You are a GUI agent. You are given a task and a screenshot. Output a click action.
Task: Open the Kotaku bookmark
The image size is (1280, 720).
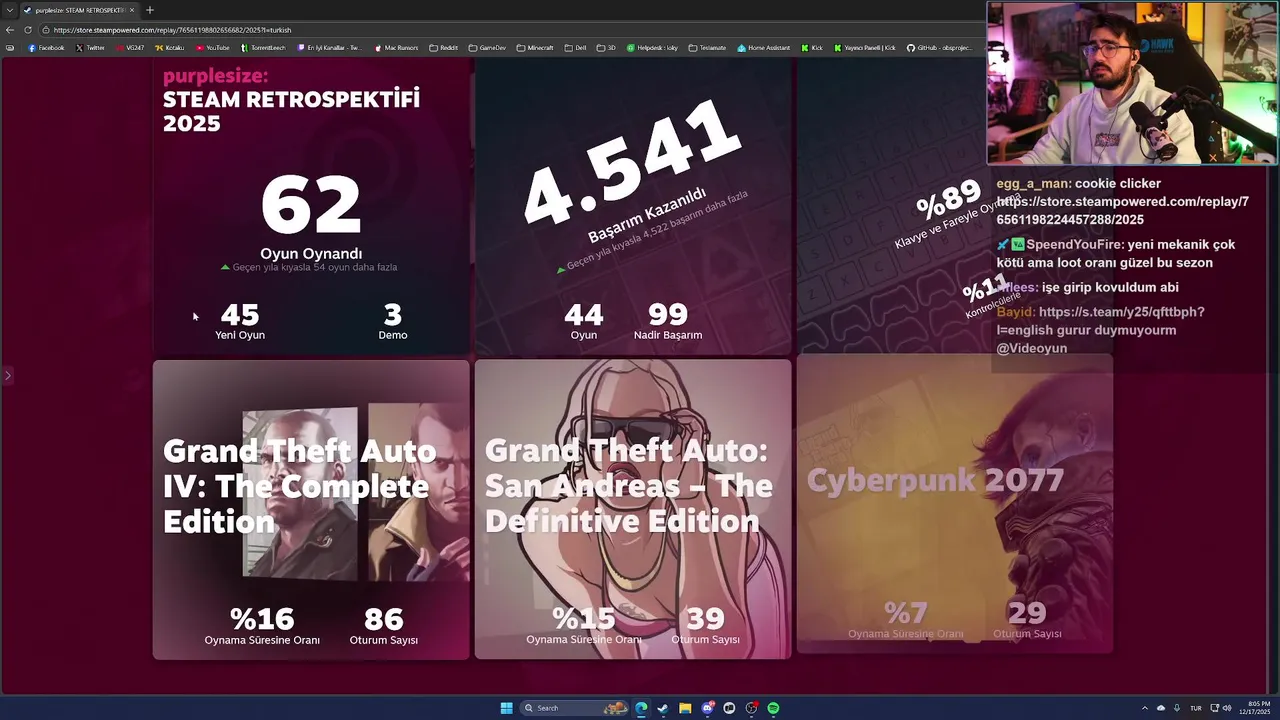(x=170, y=48)
